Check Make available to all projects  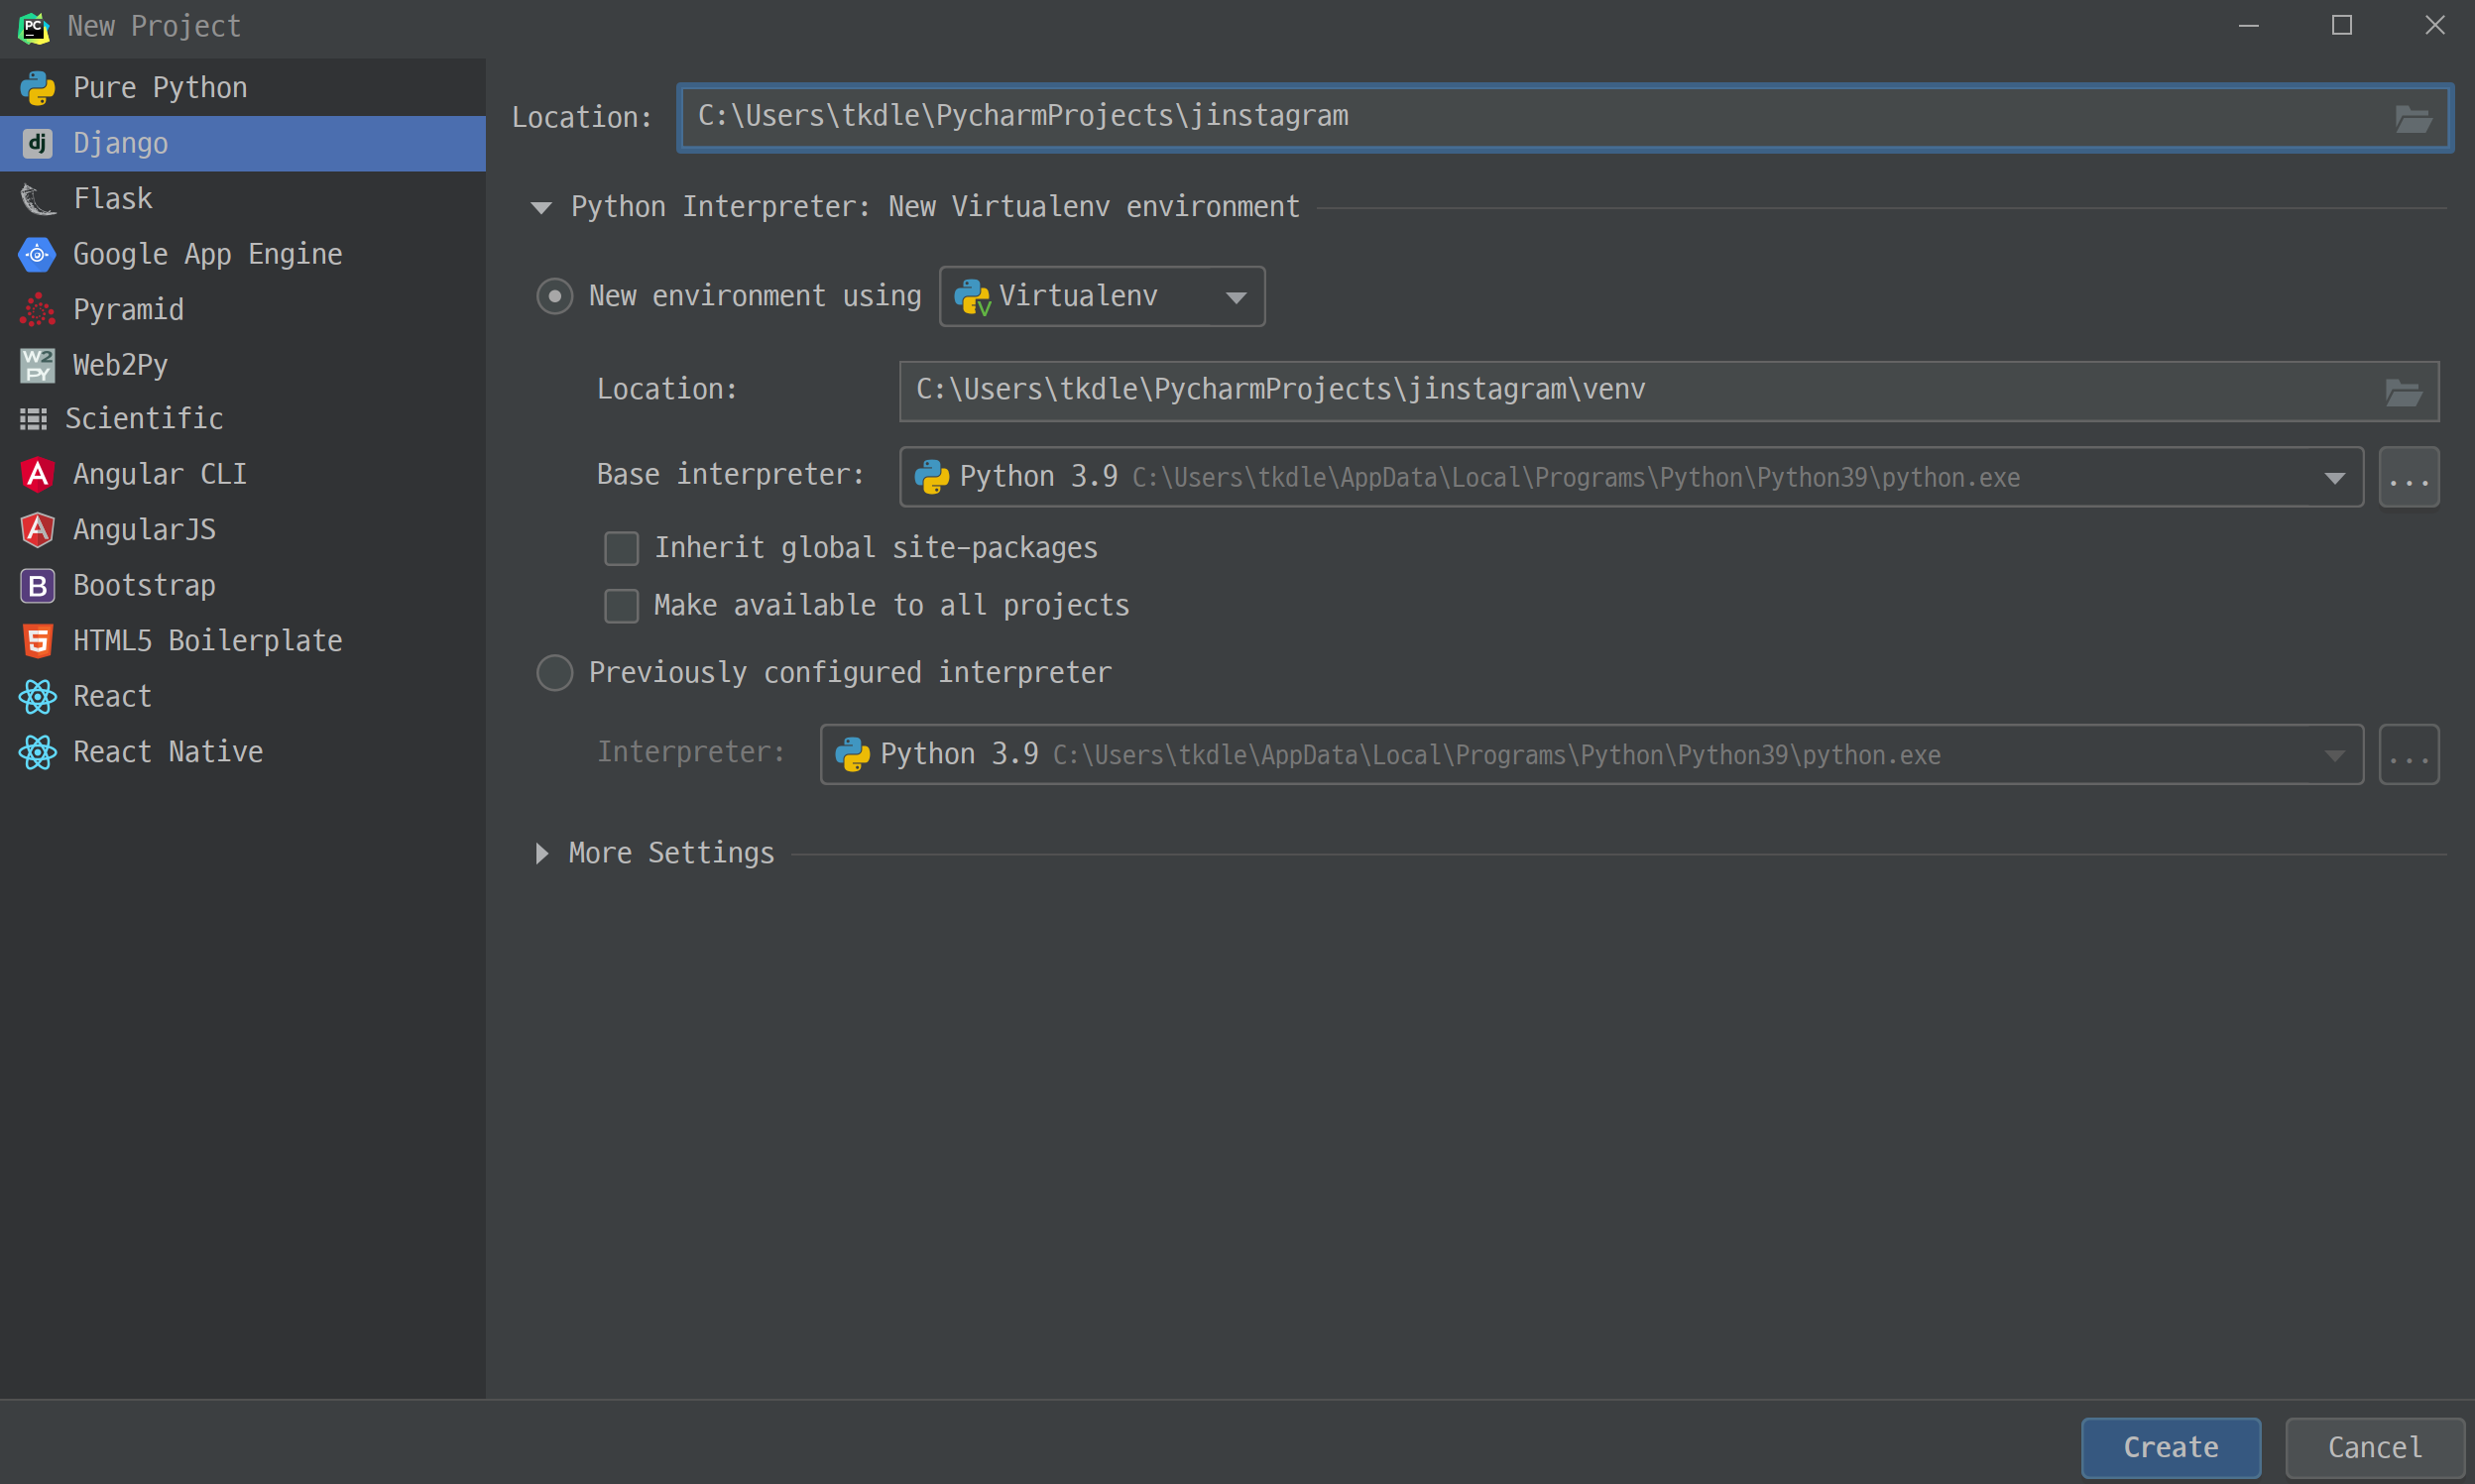pos(621,605)
